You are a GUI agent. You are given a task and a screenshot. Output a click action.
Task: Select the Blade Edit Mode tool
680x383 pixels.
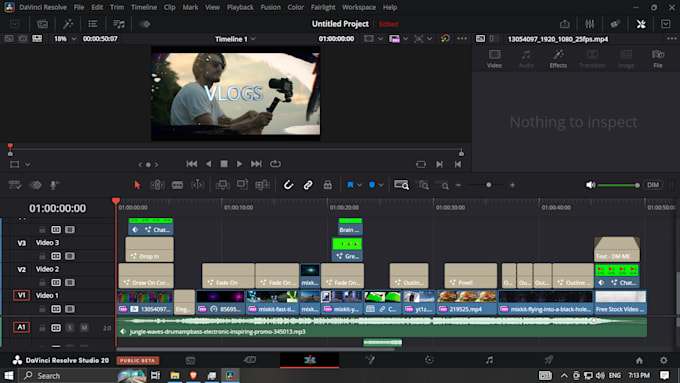(177, 185)
